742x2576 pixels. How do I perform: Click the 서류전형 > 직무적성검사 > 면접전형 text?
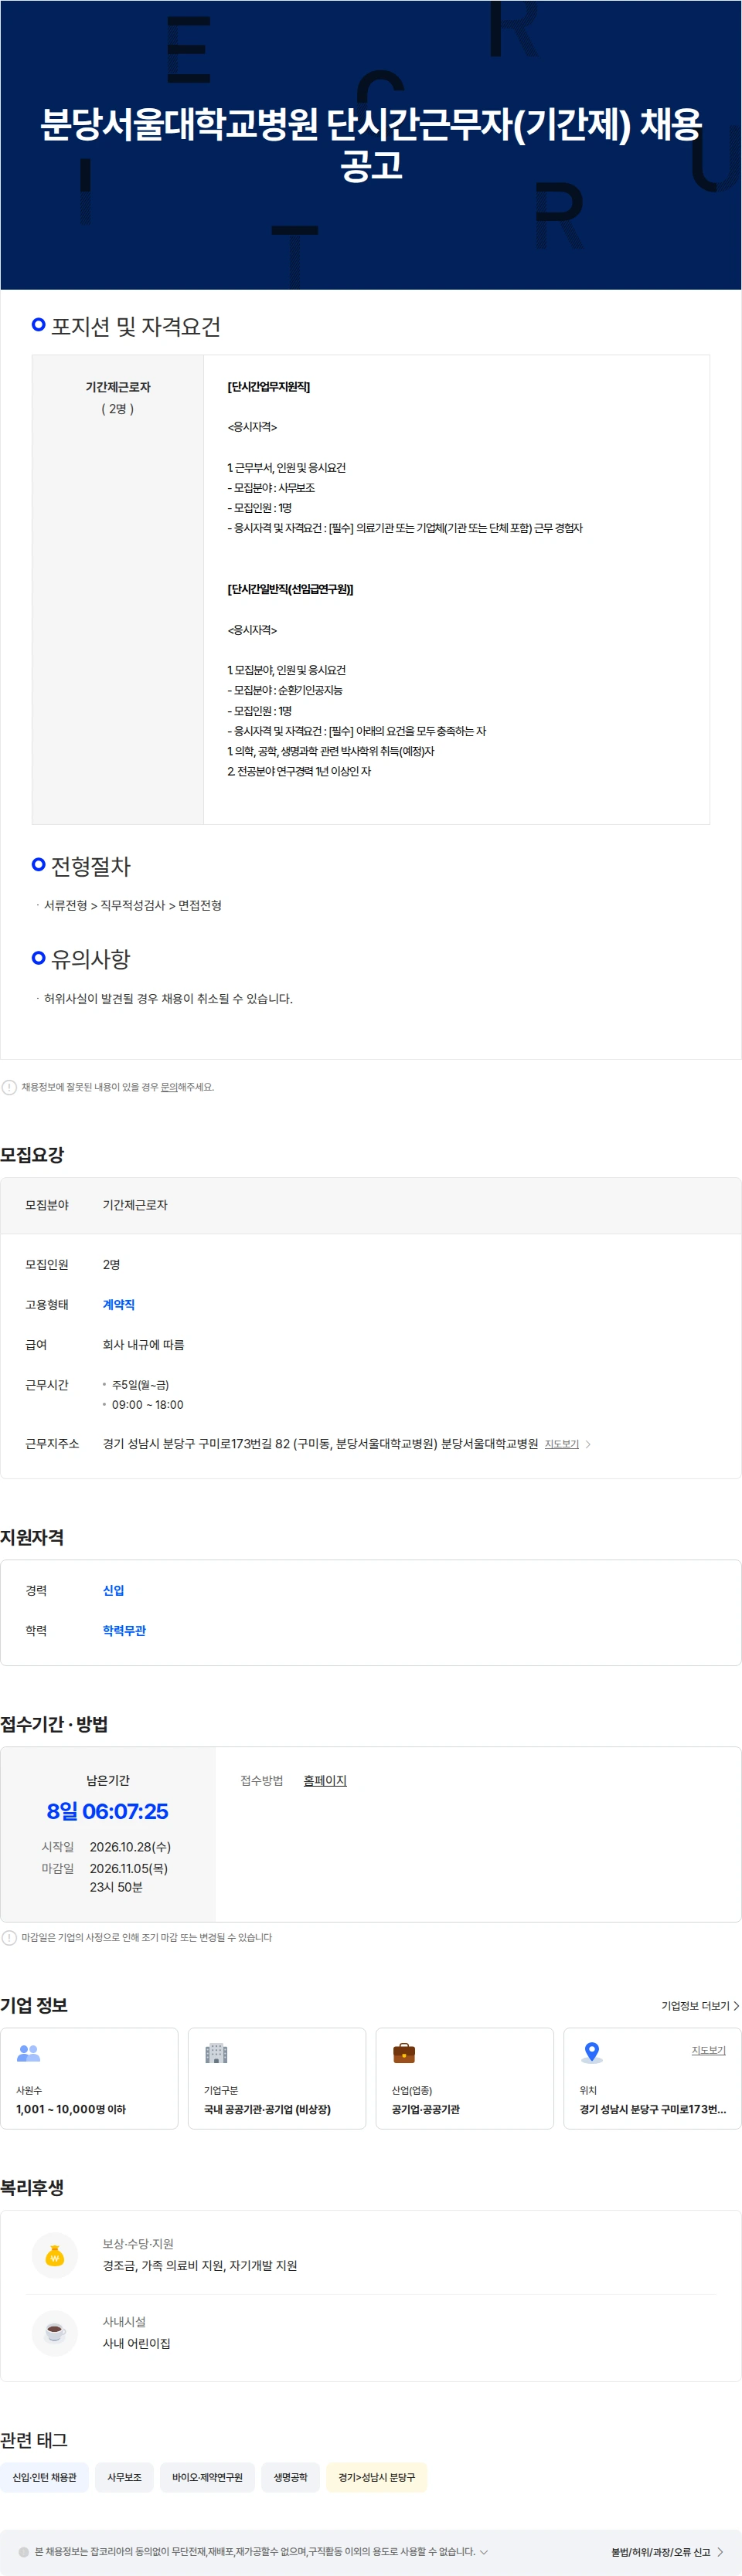point(133,905)
